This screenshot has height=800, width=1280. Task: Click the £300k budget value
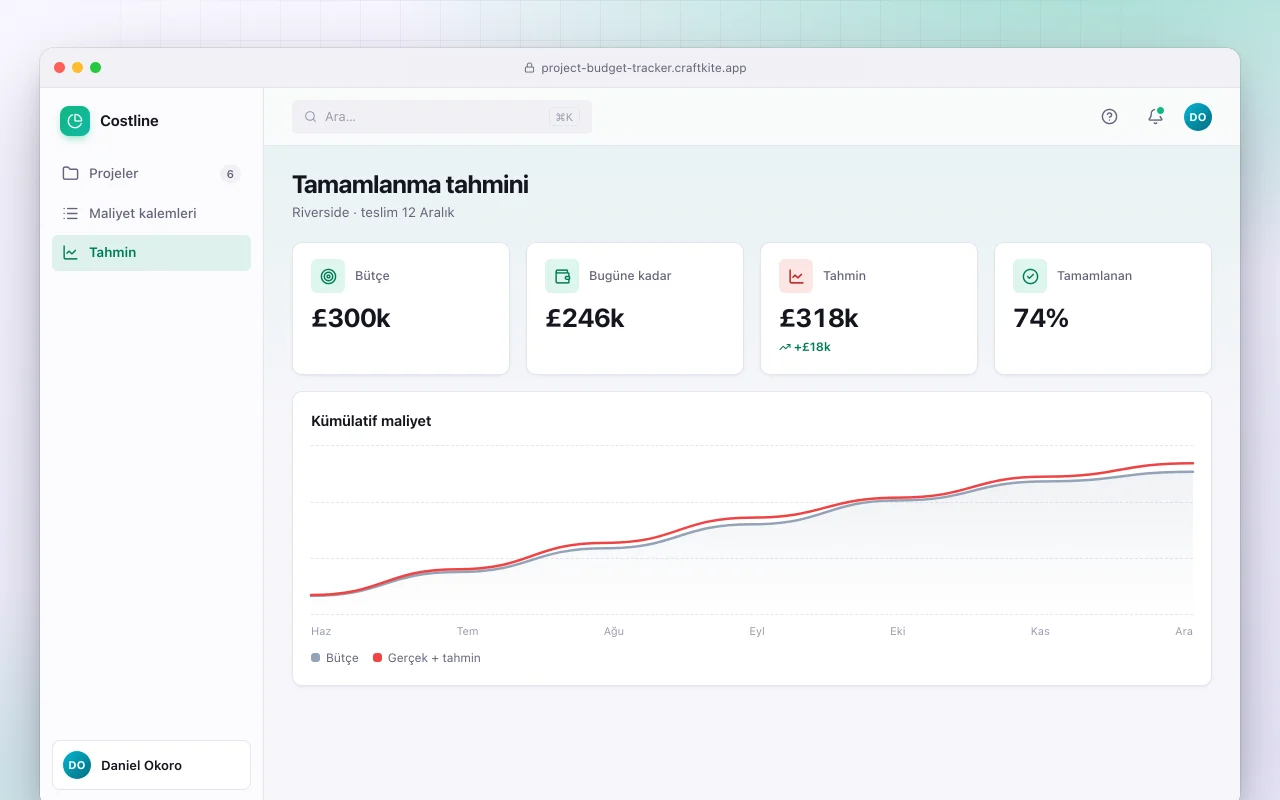[x=351, y=318]
